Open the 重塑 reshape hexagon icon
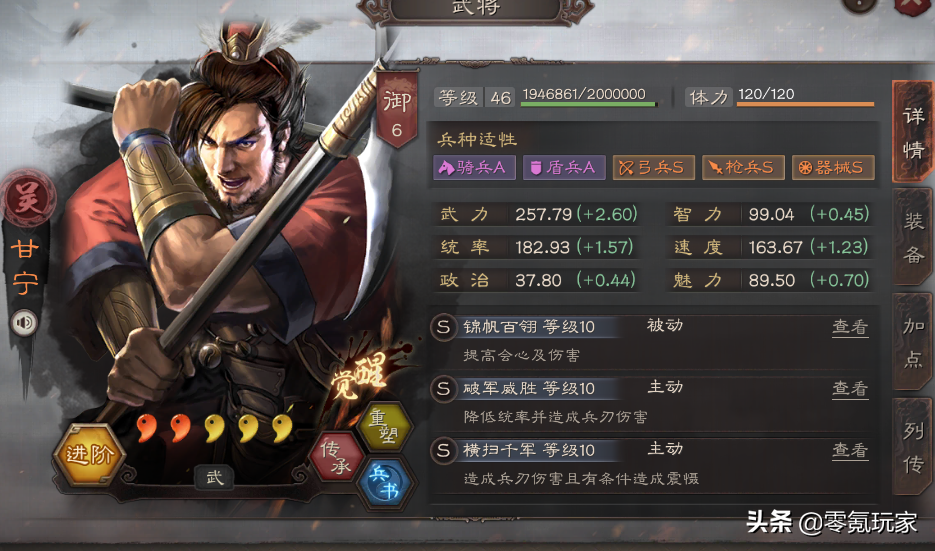The height and width of the screenshot is (551, 935). click(x=383, y=426)
